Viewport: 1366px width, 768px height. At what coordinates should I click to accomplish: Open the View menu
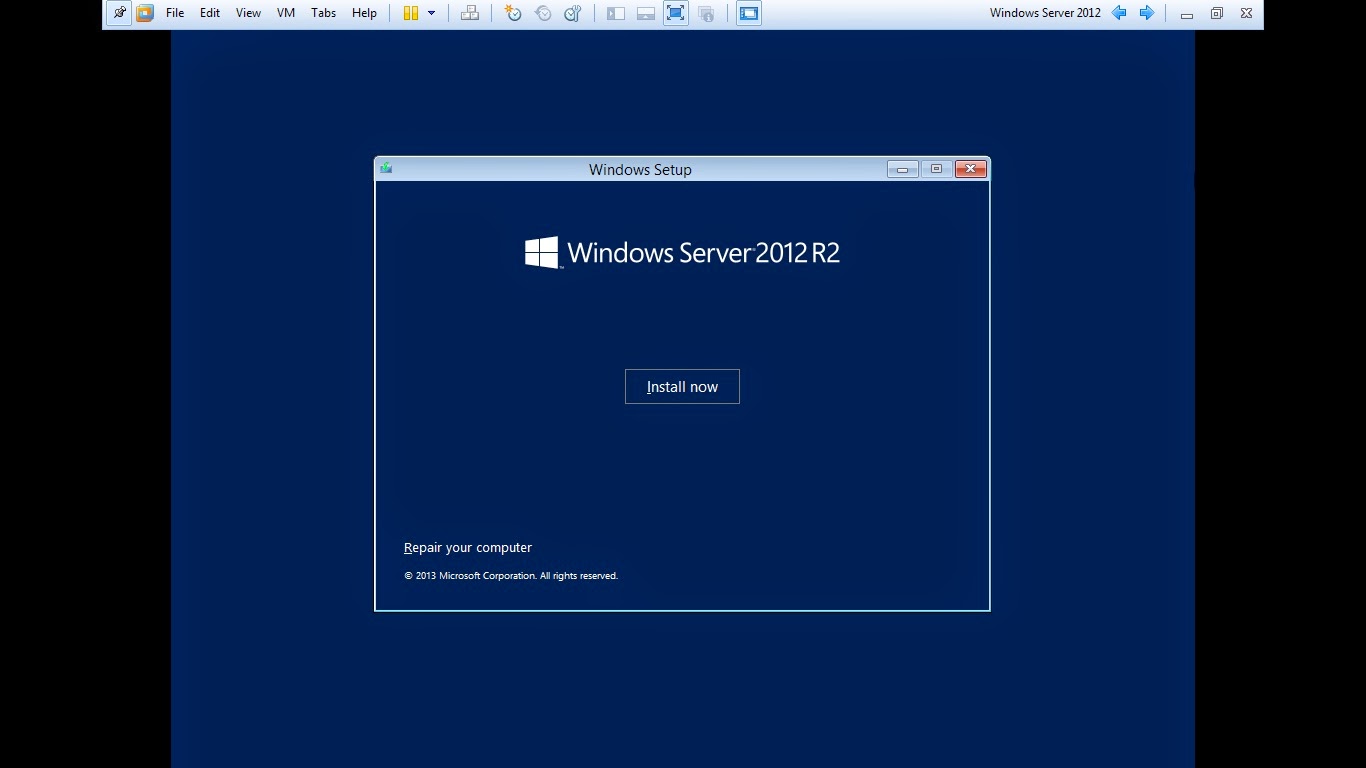(248, 13)
